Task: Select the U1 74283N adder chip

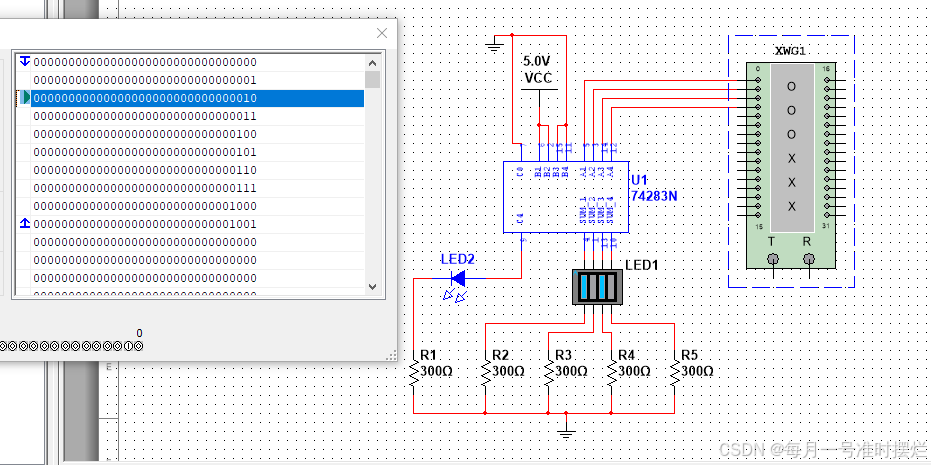Action: [566, 197]
